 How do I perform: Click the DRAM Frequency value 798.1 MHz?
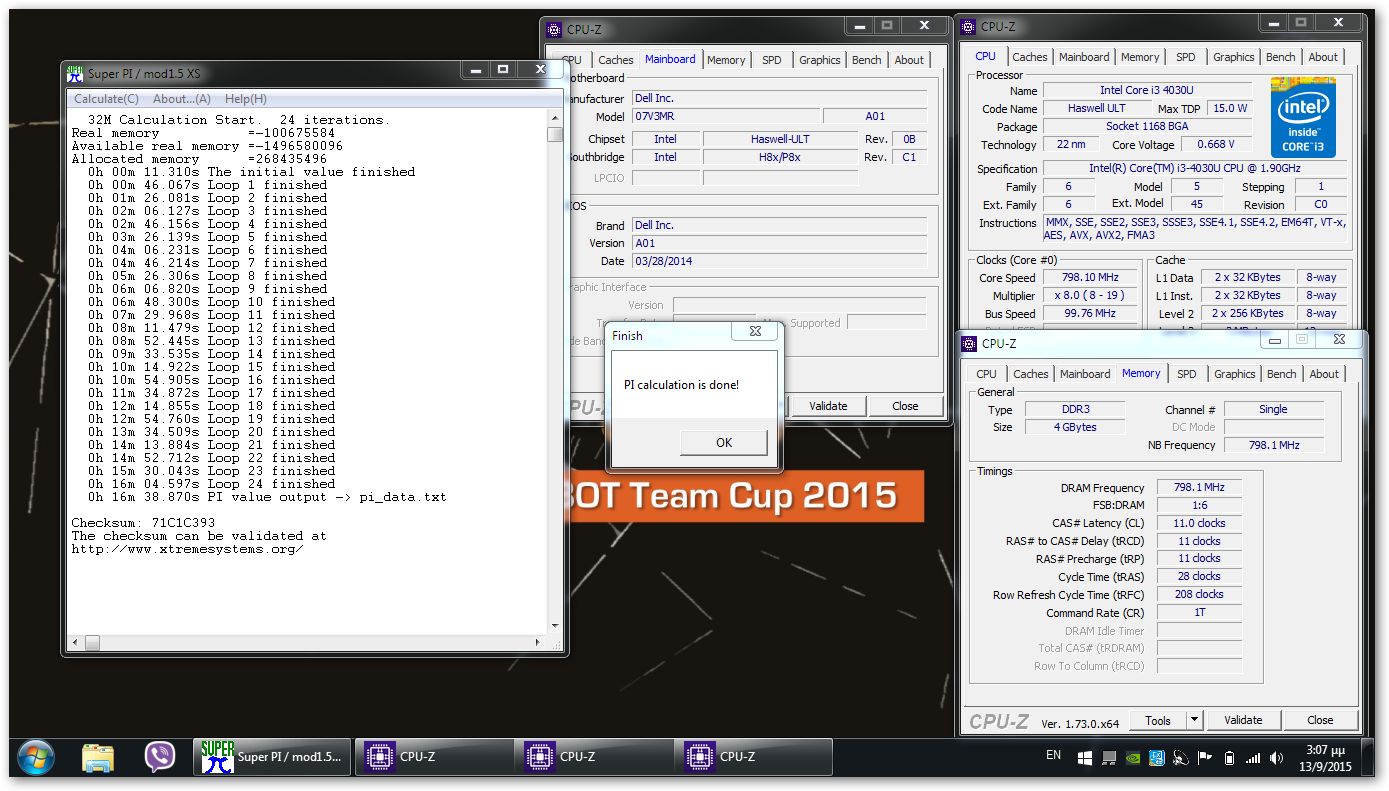pos(1199,488)
